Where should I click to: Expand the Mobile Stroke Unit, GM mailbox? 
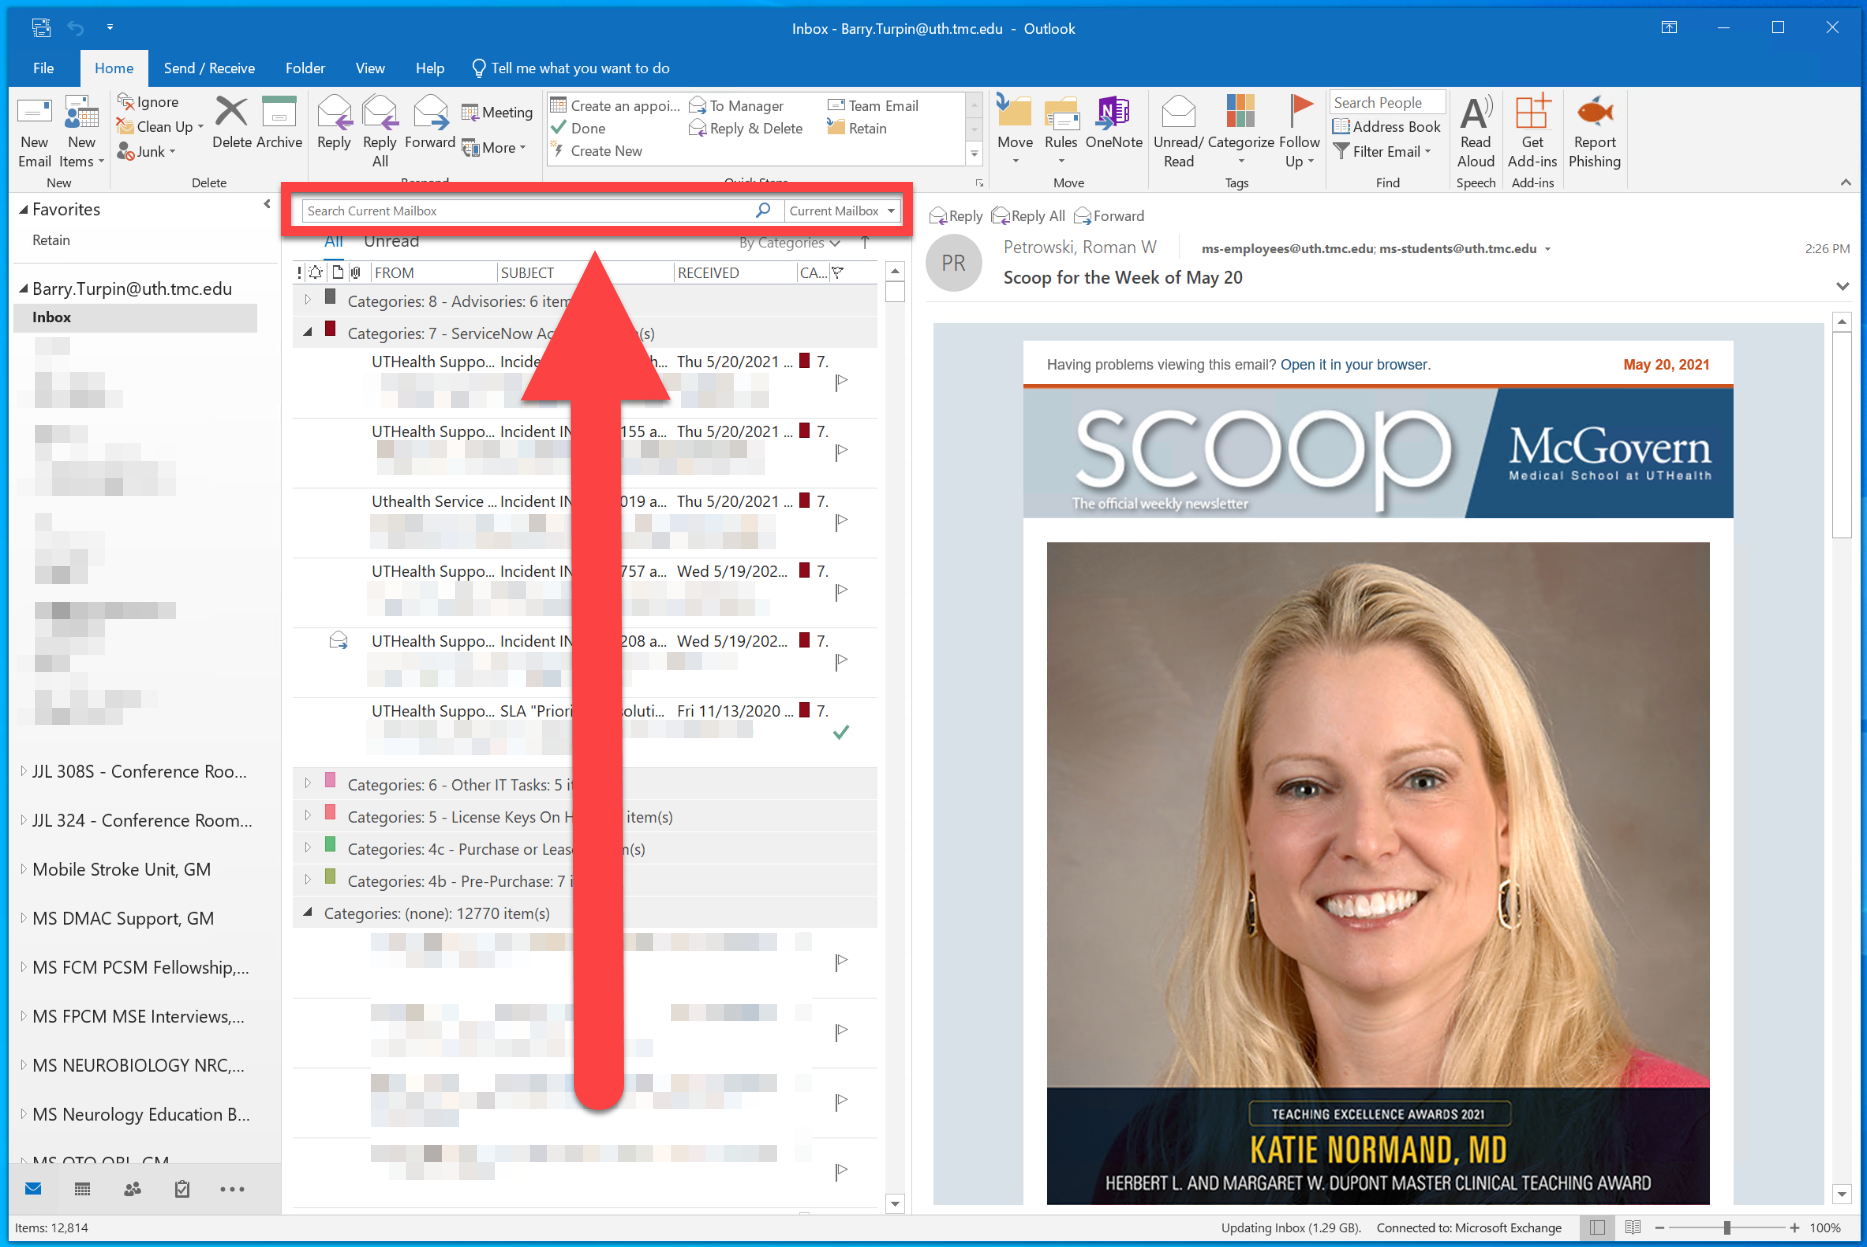(24, 869)
